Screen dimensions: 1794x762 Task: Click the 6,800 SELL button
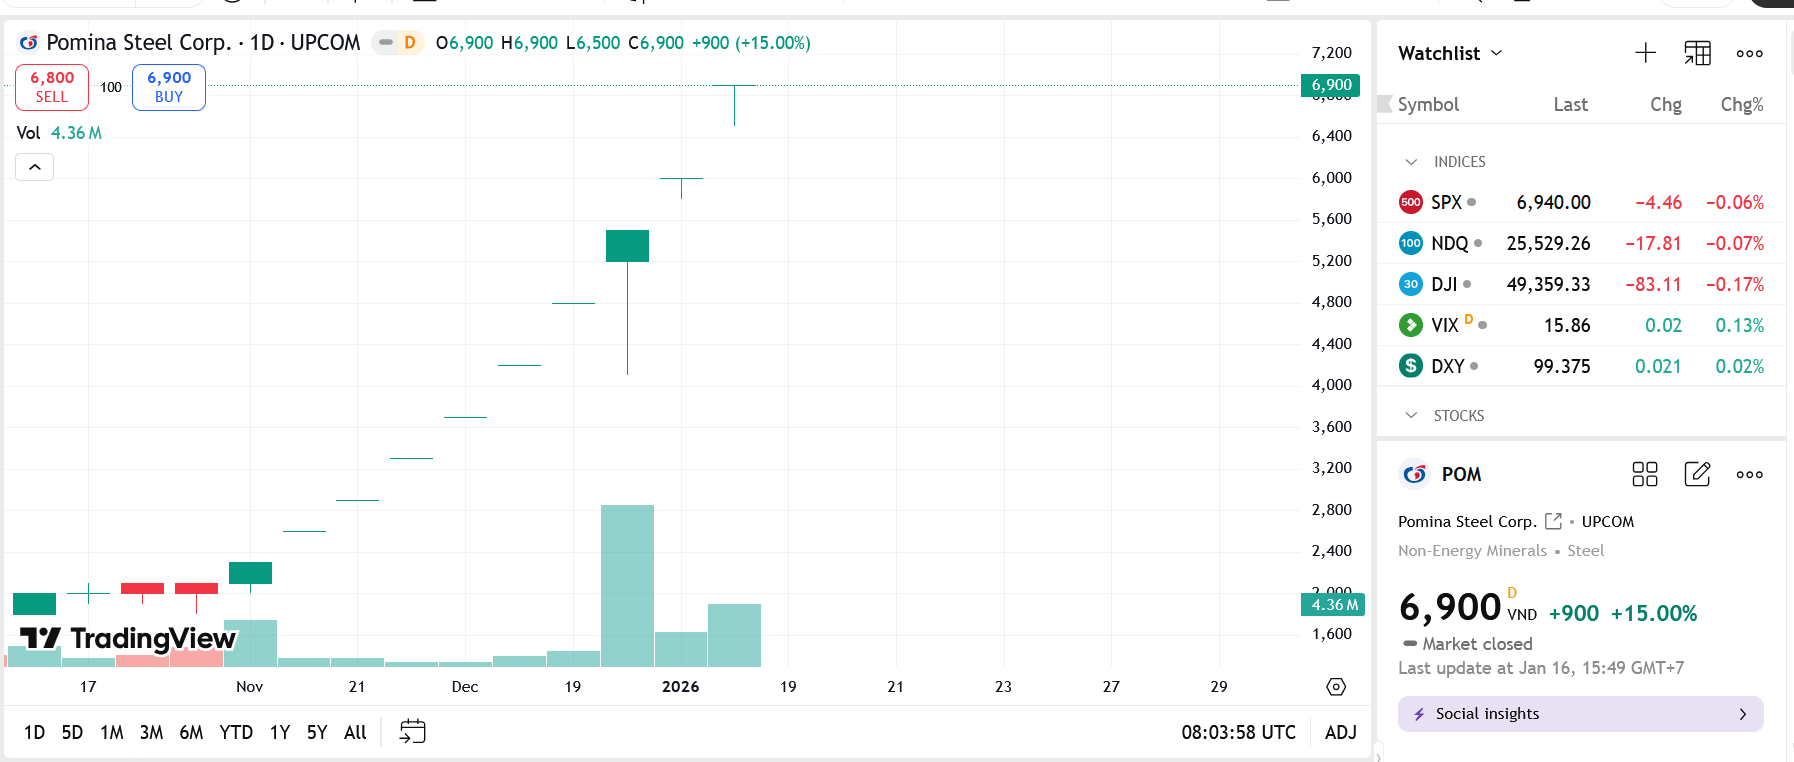coord(52,87)
